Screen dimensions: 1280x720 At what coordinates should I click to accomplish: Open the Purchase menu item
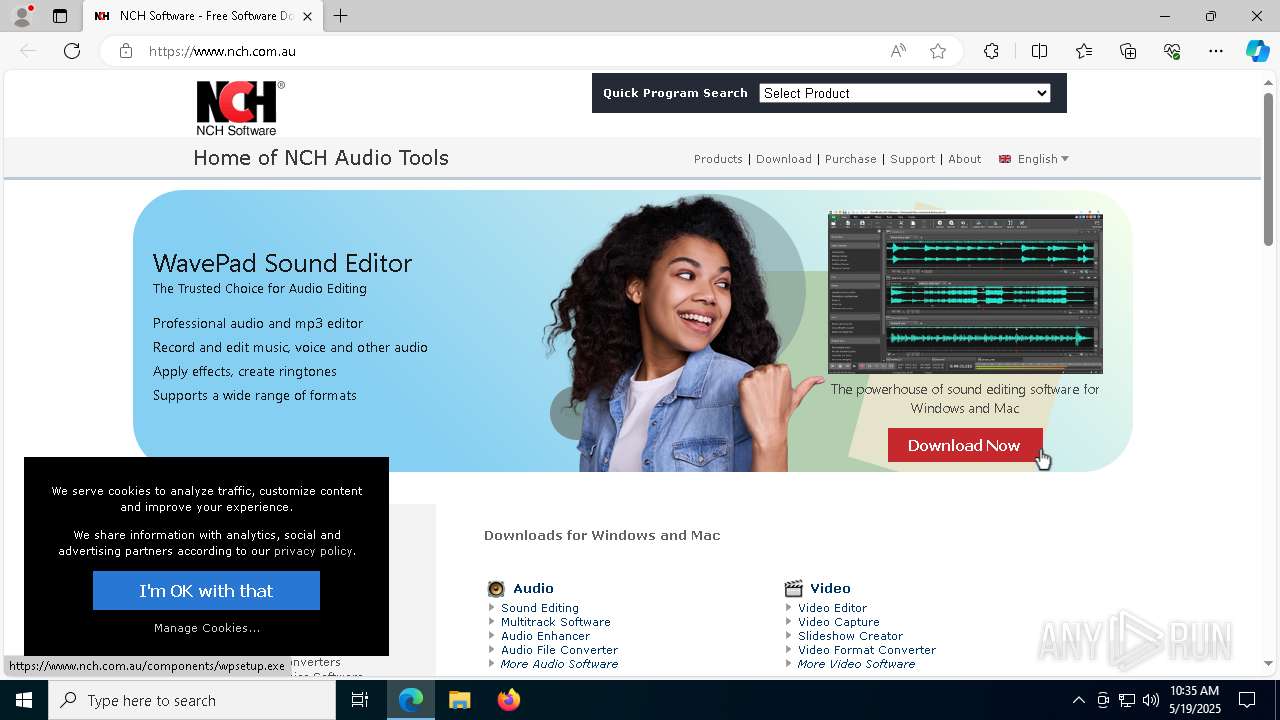(851, 159)
